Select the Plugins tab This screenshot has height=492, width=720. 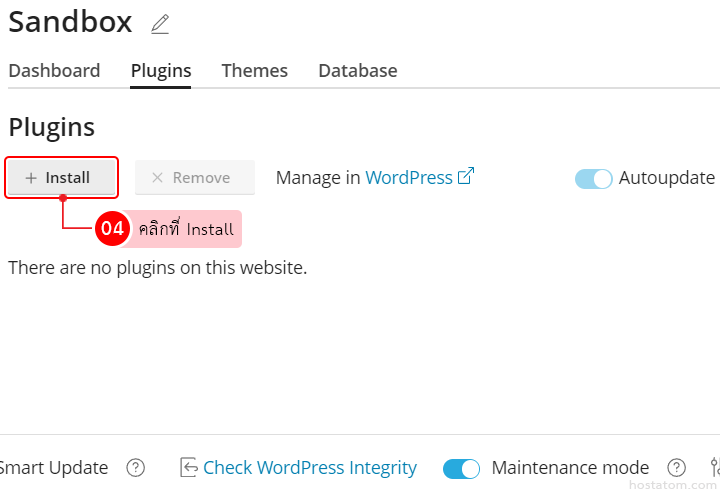tap(161, 71)
